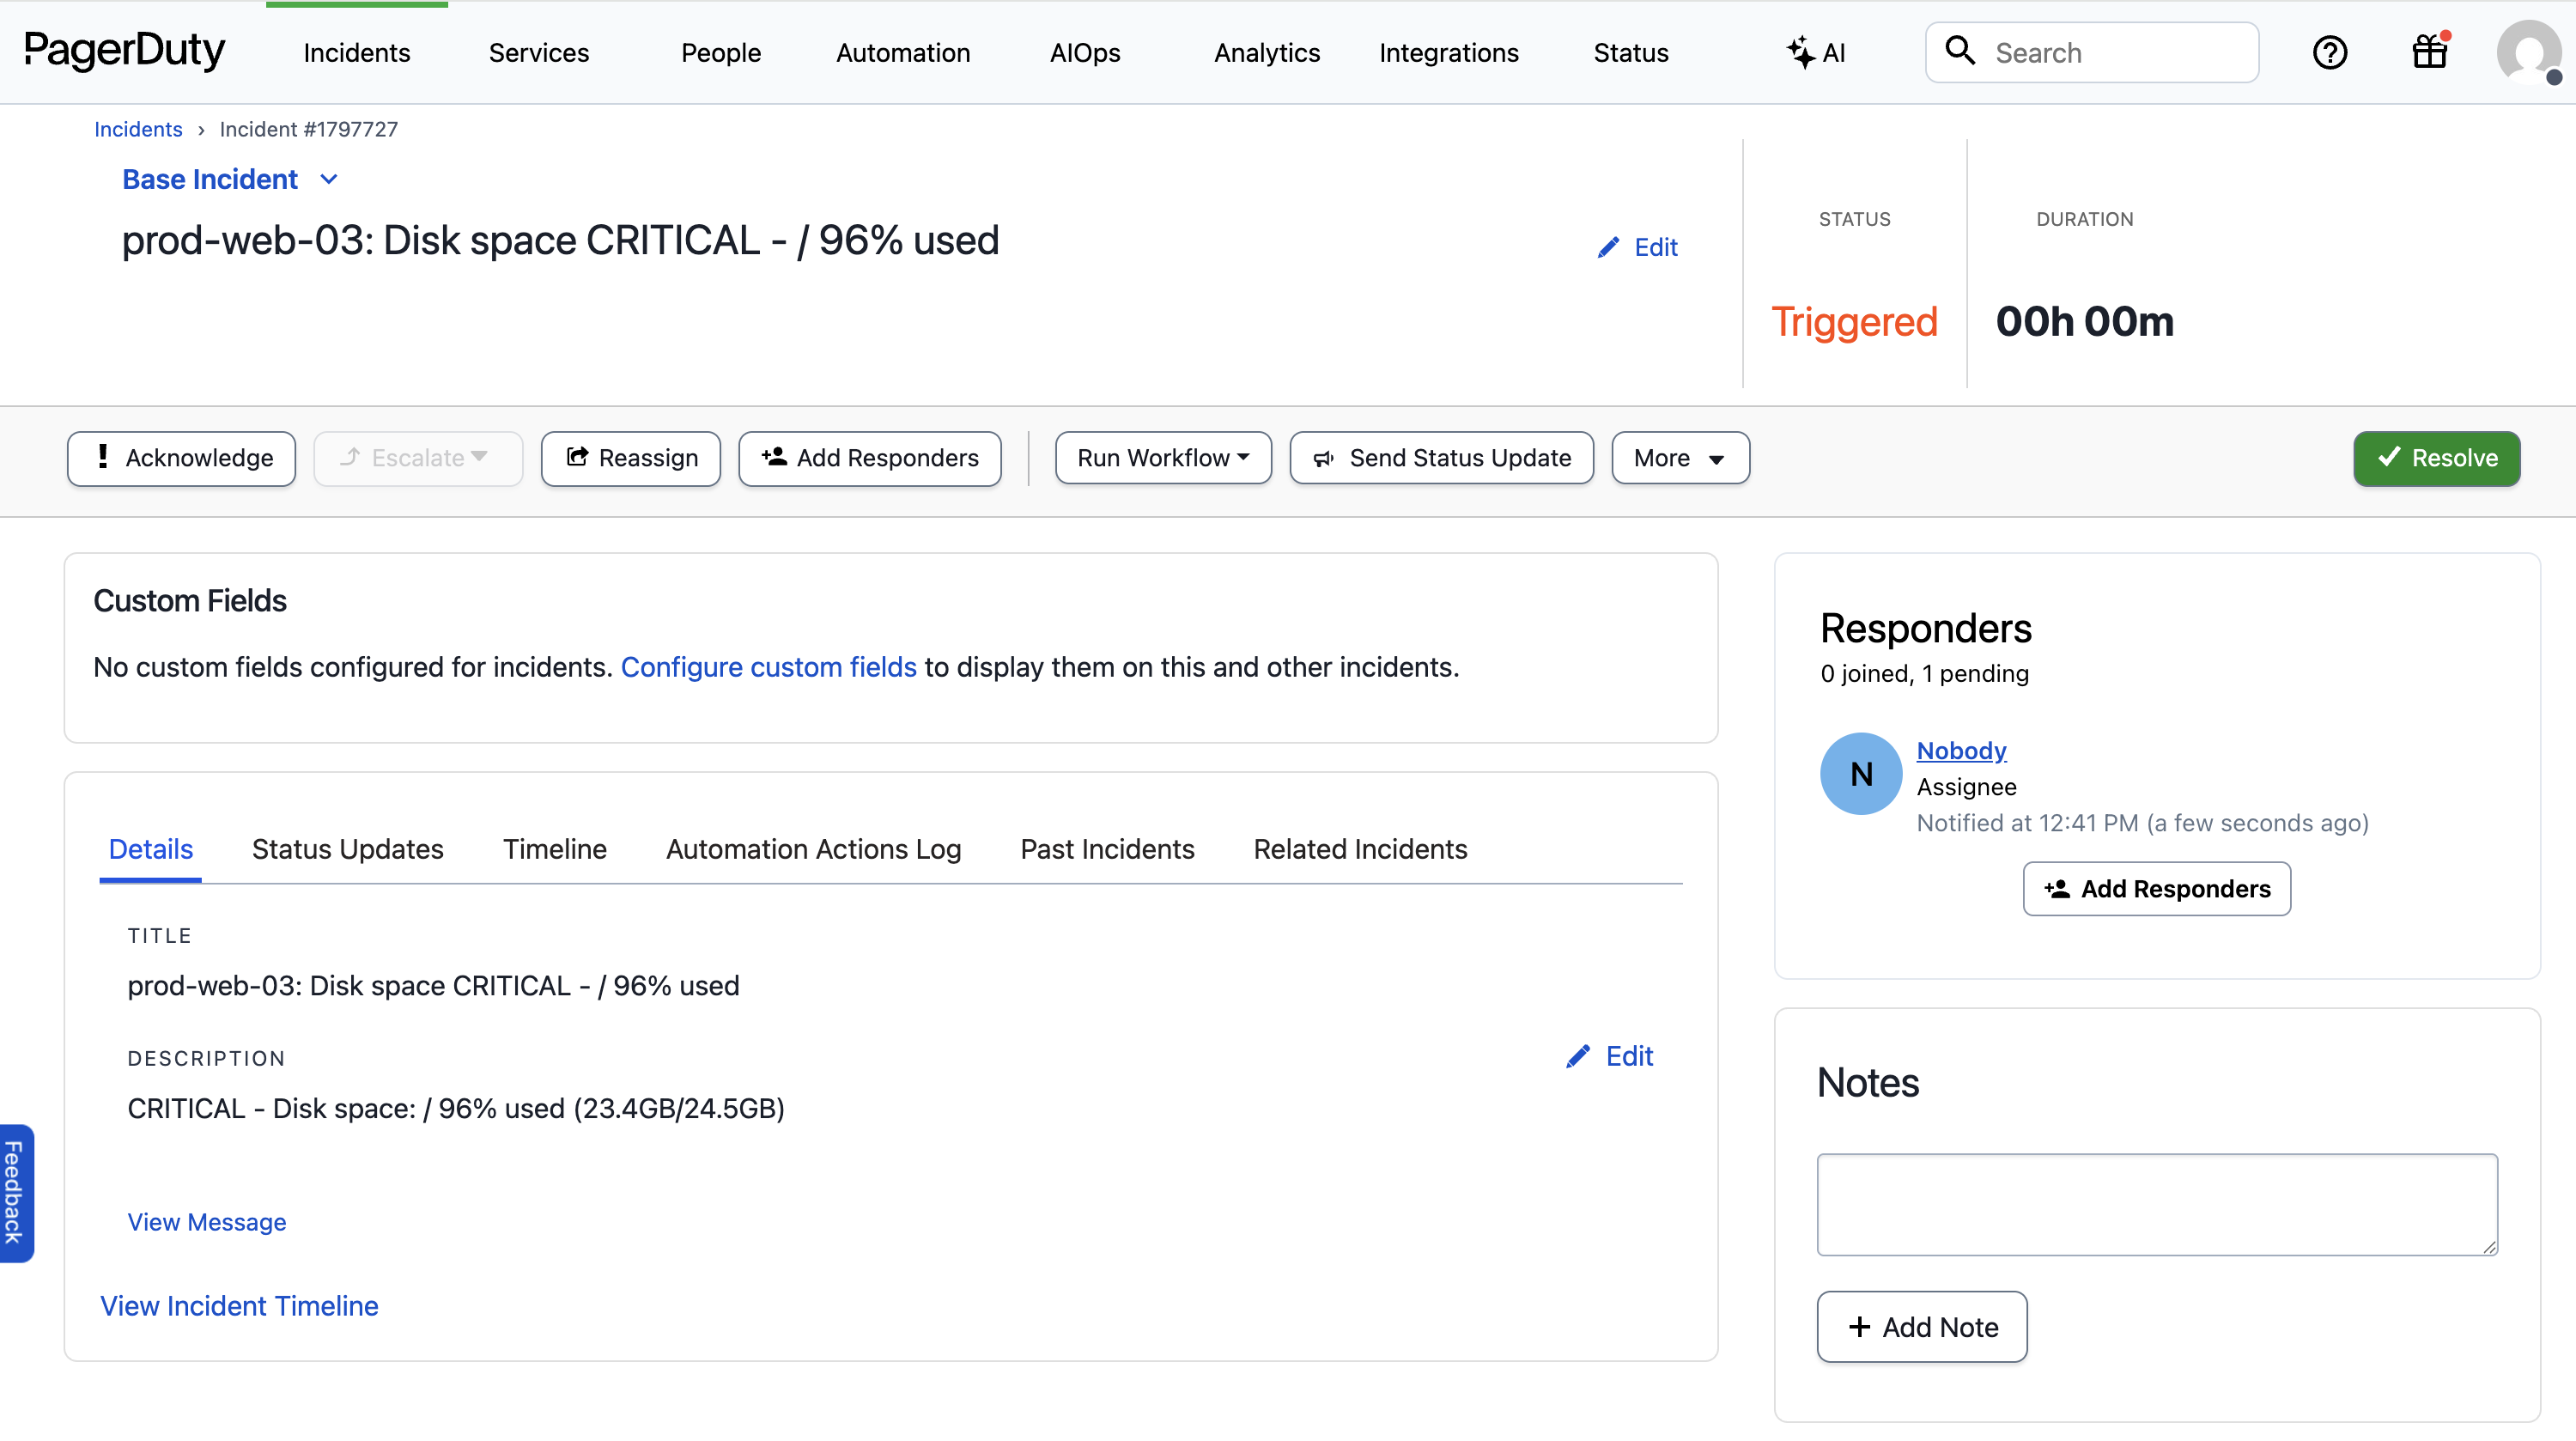
Task: Click the Nobody assignee avatar circle
Action: 1860,773
